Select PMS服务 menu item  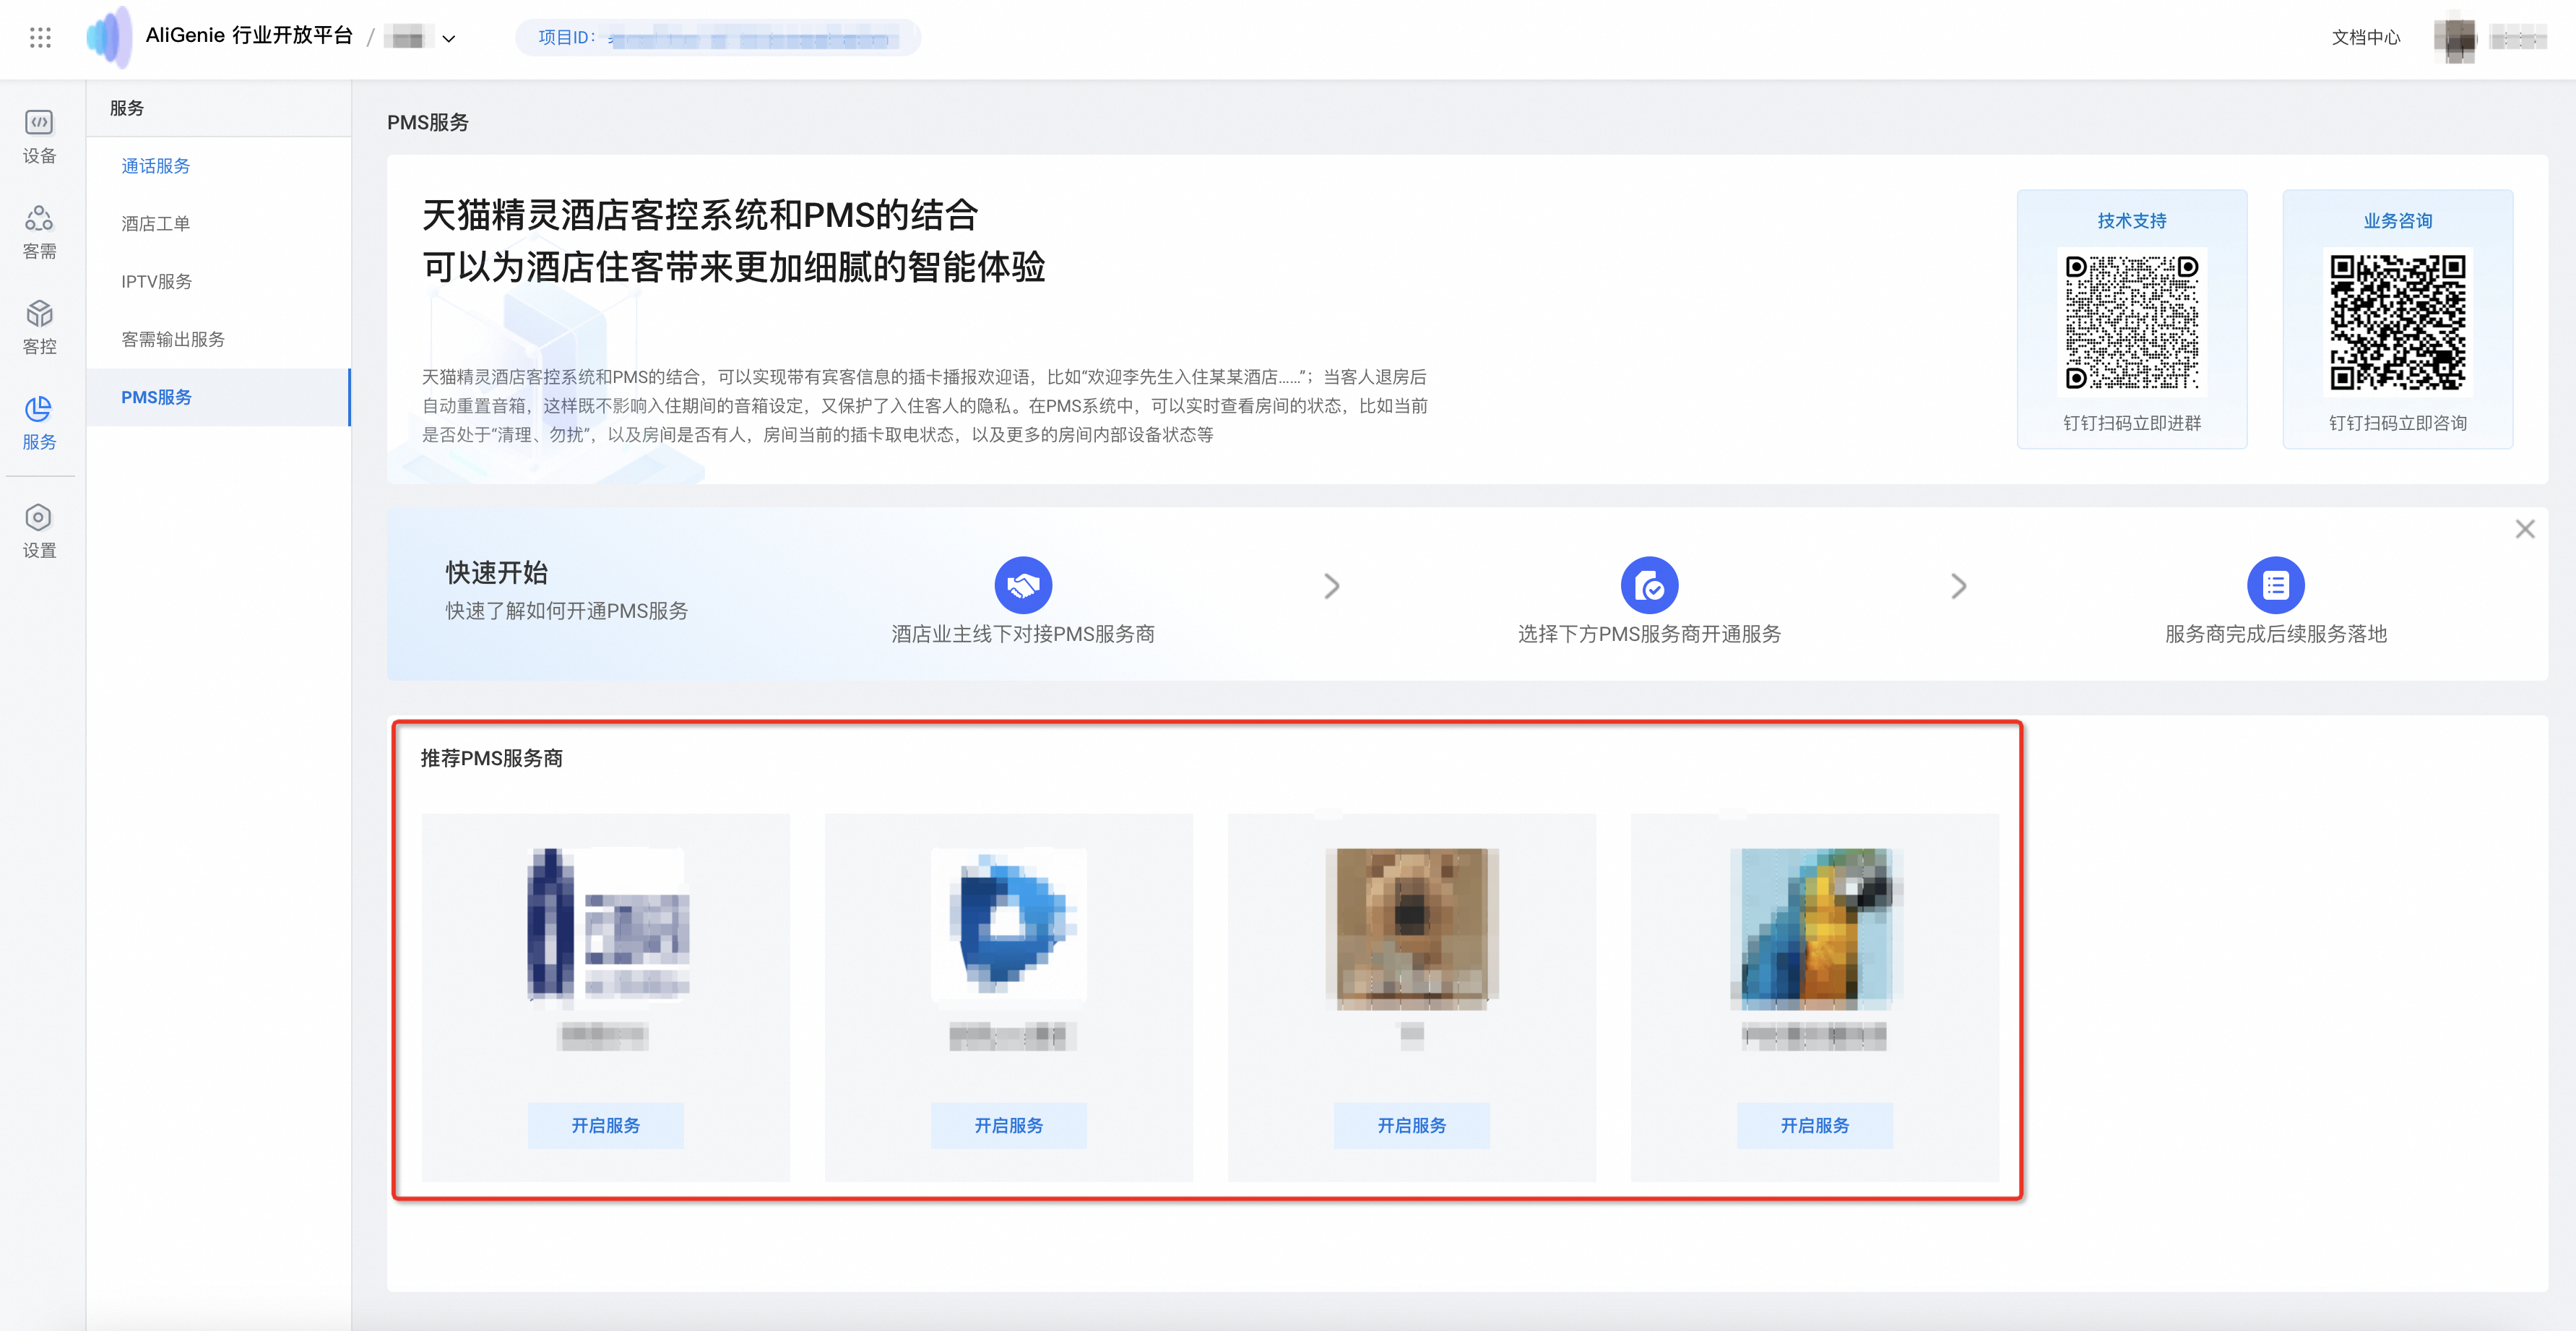point(218,398)
